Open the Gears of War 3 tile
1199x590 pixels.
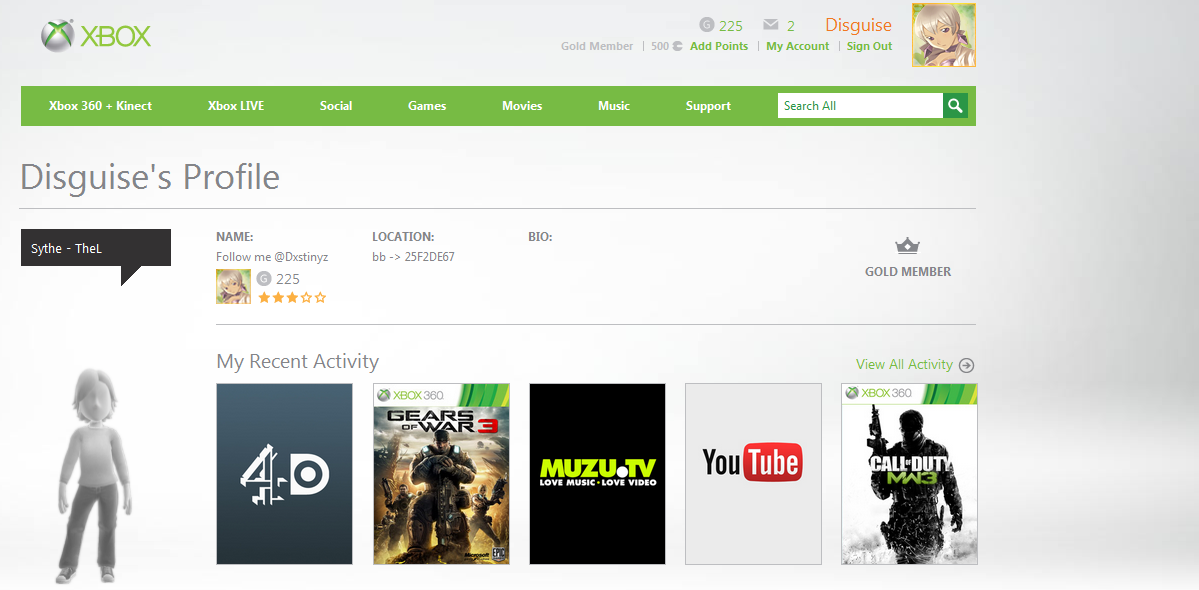coord(441,474)
